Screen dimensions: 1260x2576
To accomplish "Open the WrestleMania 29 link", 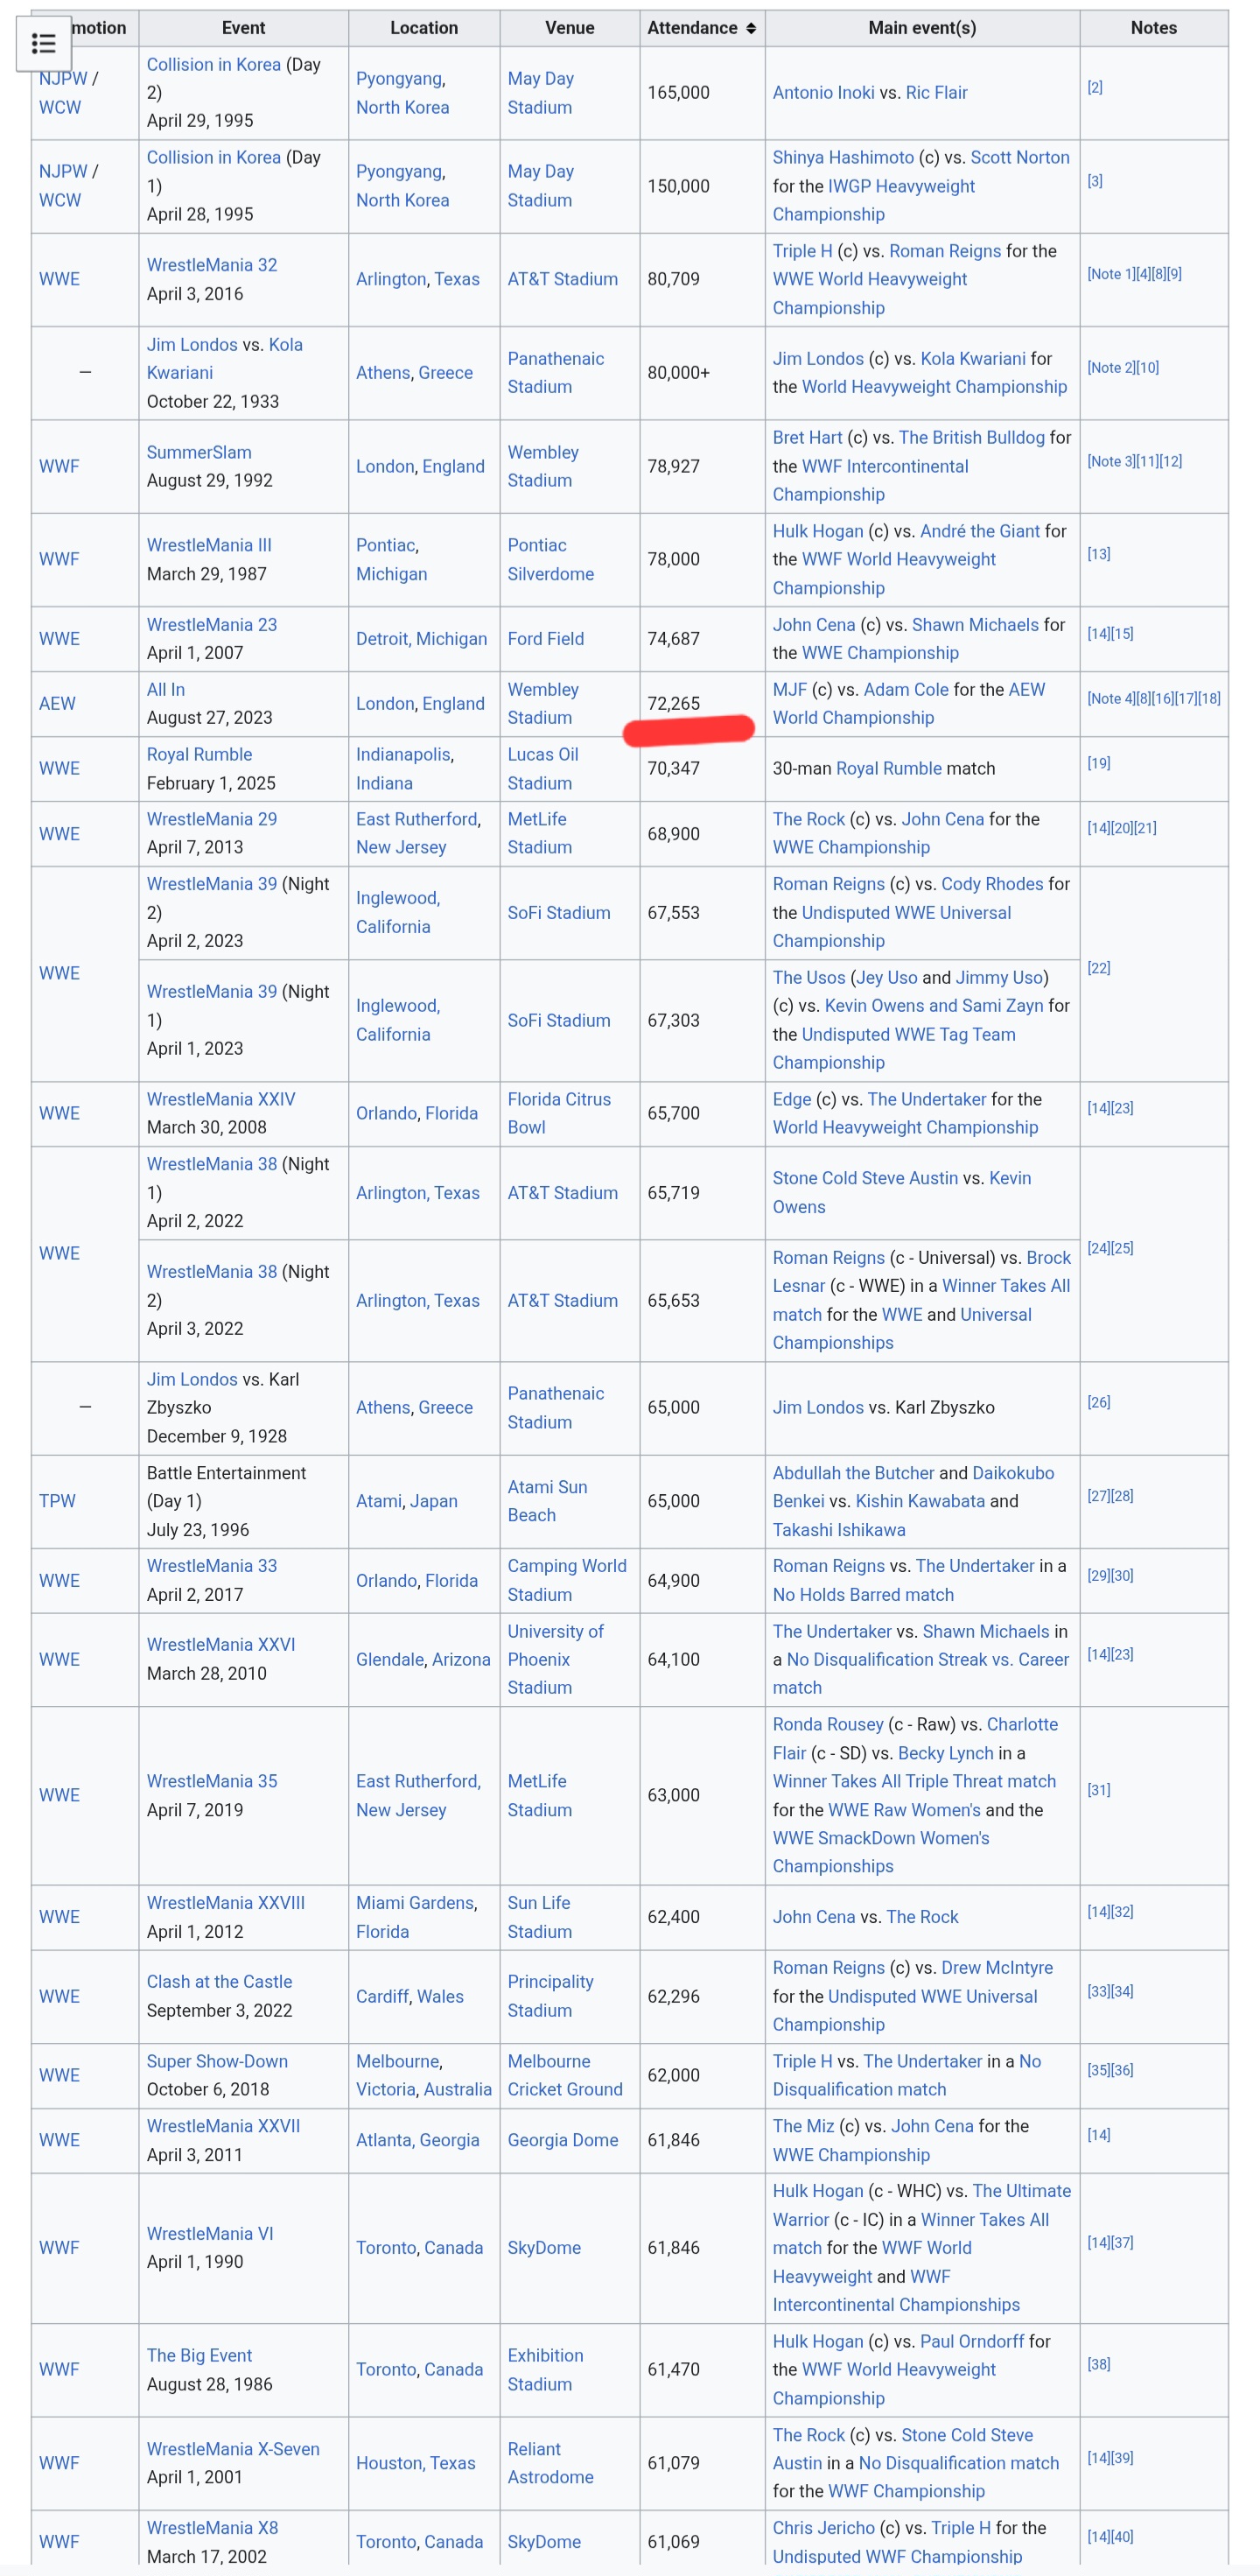I will click(x=212, y=819).
